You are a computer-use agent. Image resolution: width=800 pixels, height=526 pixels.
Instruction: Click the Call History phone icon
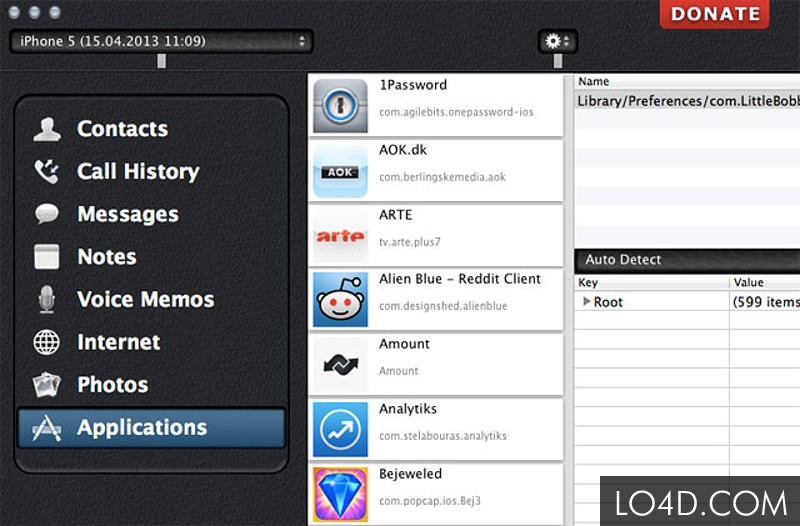pyautogui.click(x=47, y=171)
